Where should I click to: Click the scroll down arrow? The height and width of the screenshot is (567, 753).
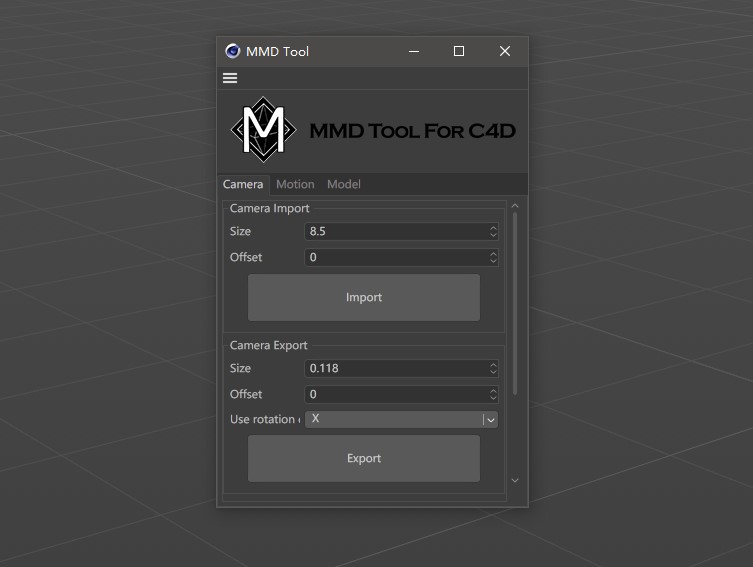click(515, 480)
